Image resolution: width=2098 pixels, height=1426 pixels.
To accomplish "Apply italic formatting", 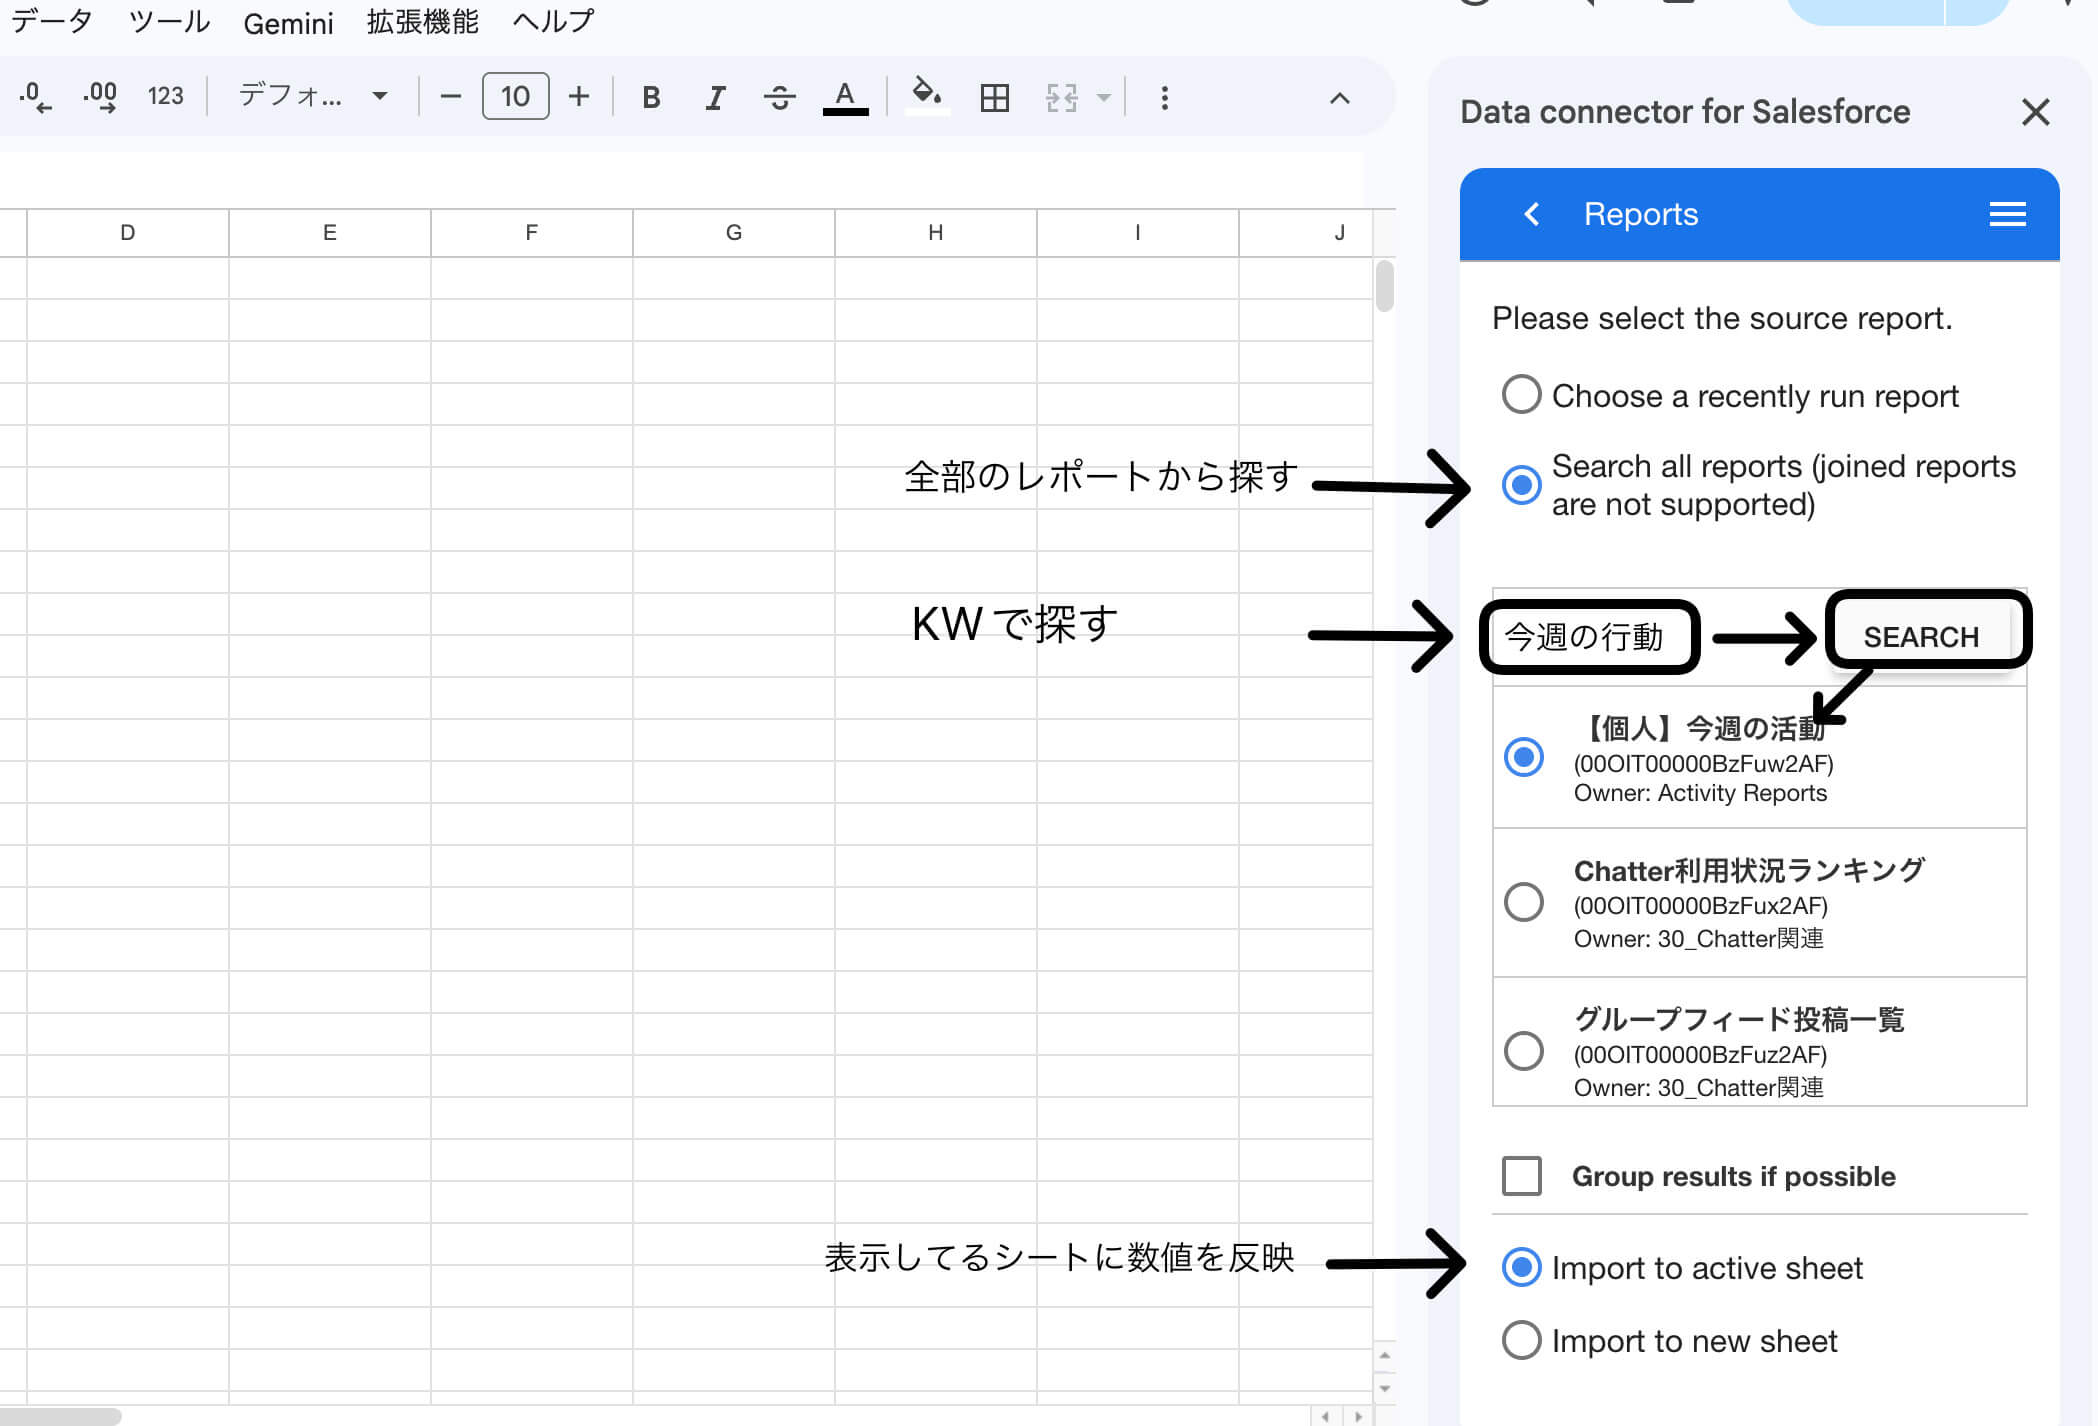I will pos(714,97).
